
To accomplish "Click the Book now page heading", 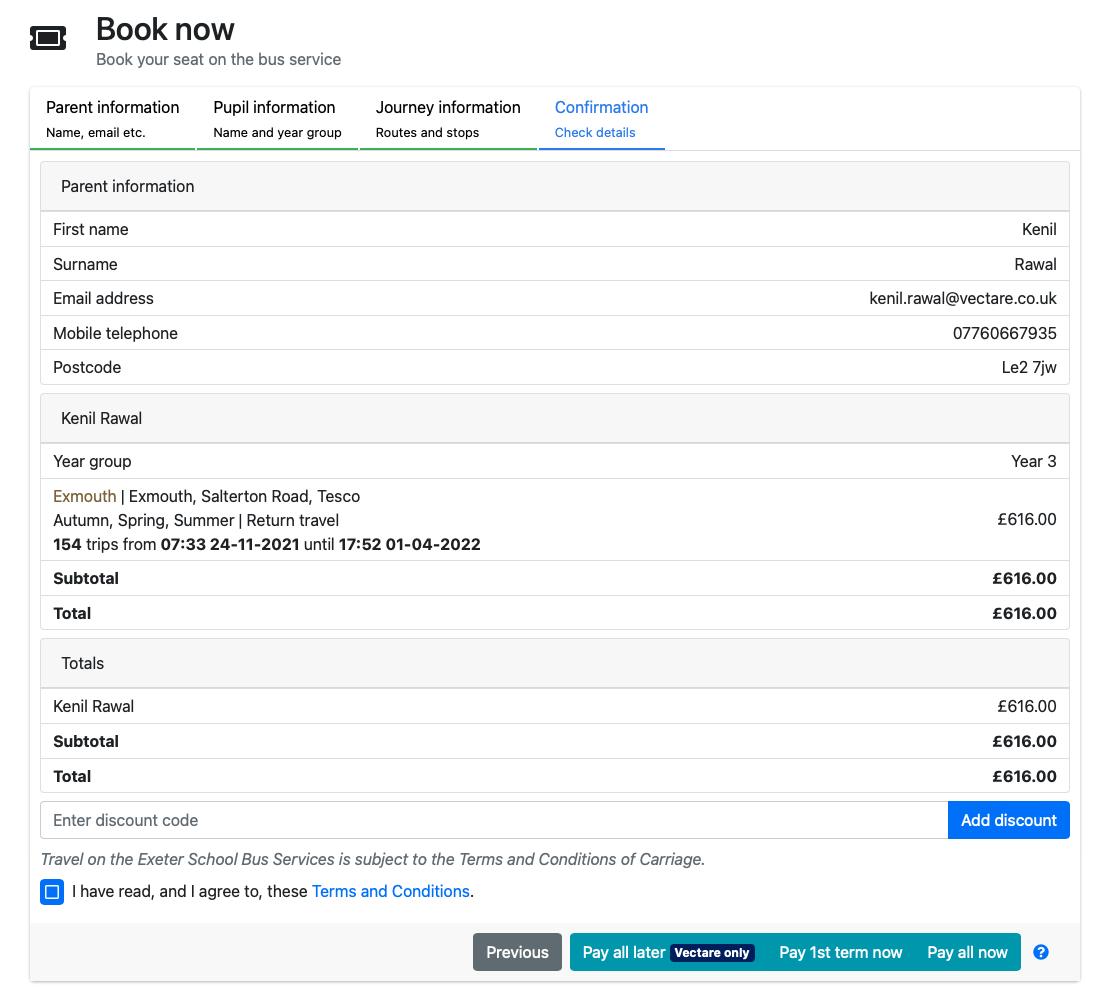I will click(x=165, y=29).
